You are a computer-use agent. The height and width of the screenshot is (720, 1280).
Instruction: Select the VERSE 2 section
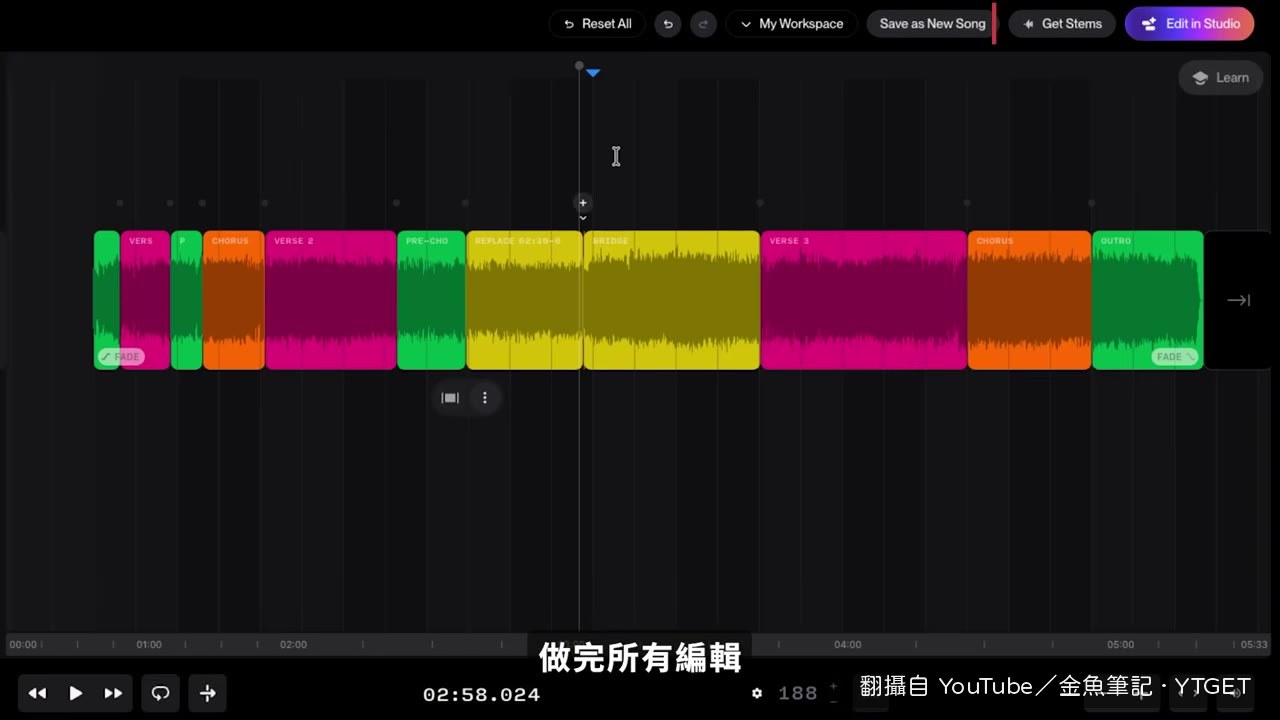click(331, 300)
